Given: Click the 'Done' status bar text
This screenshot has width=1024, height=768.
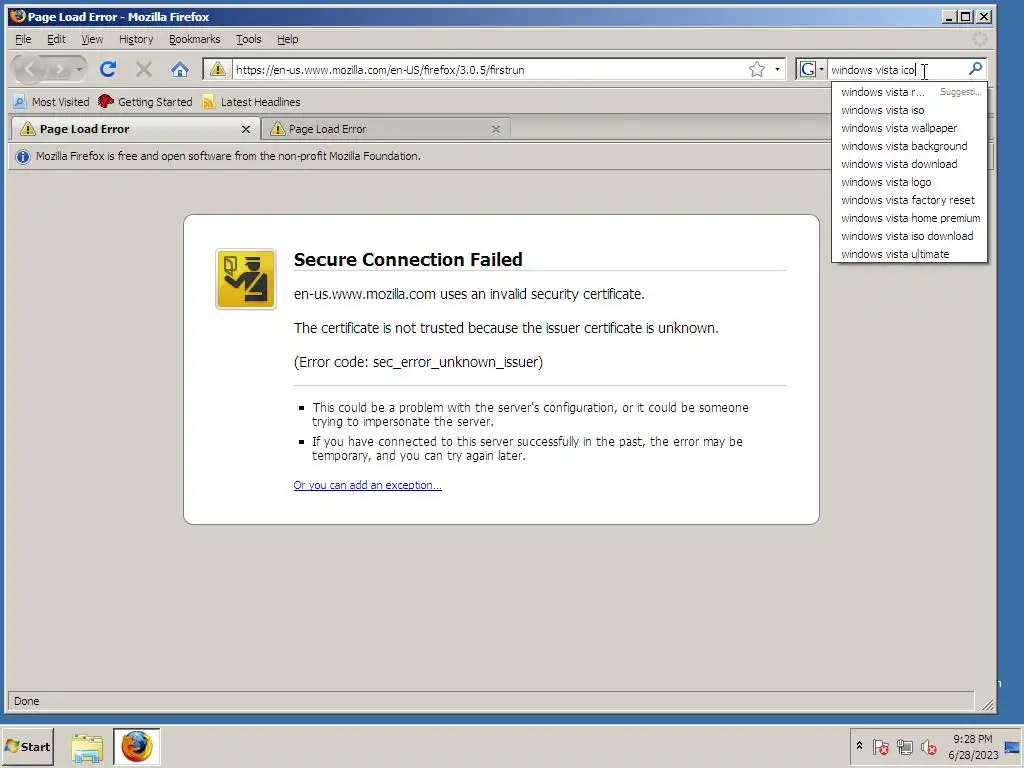Looking at the screenshot, I should (27, 701).
